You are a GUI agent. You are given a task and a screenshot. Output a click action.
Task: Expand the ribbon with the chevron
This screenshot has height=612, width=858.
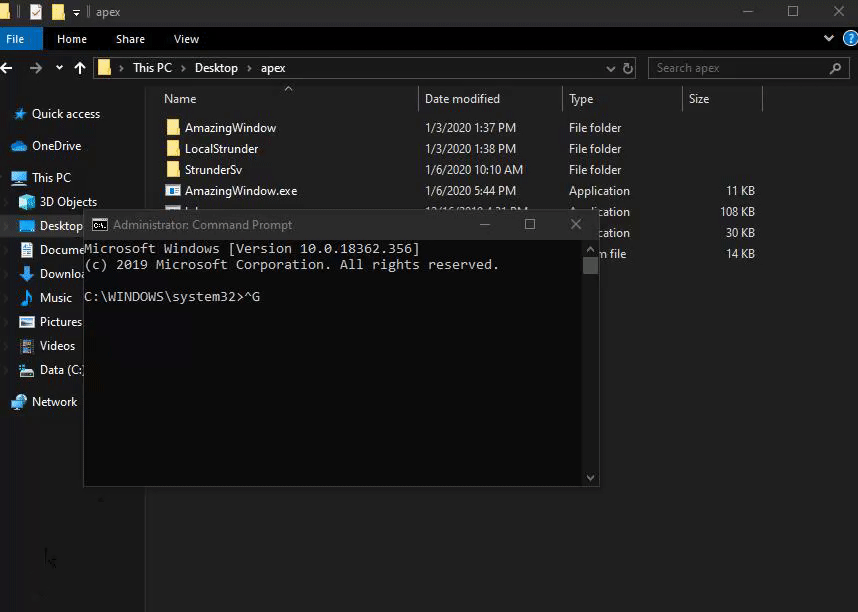(x=828, y=38)
